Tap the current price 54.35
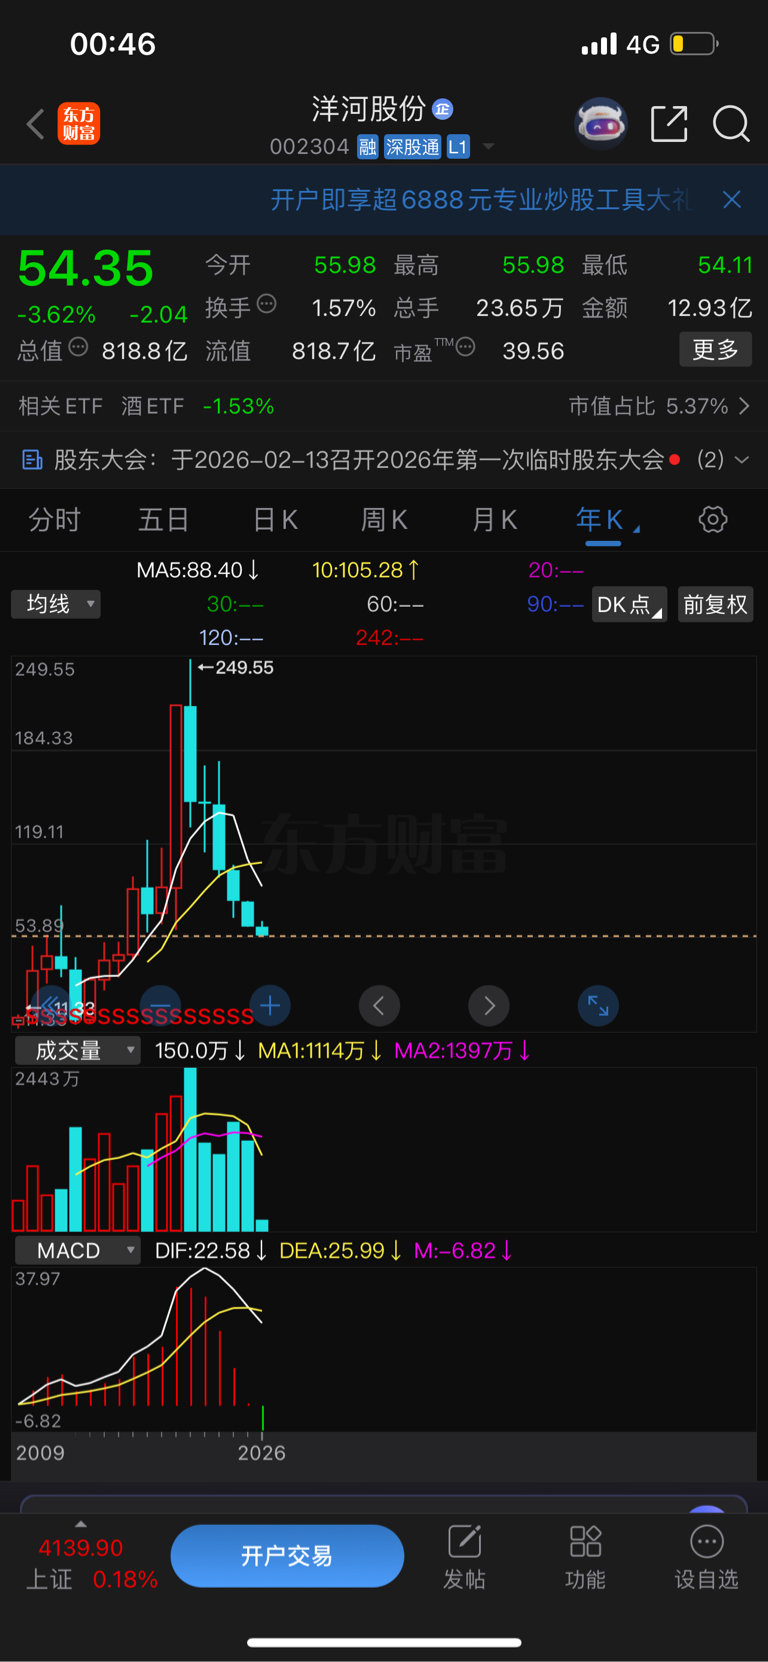Image resolution: width=768 pixels, height=1662 pixels. coord(86,269)
